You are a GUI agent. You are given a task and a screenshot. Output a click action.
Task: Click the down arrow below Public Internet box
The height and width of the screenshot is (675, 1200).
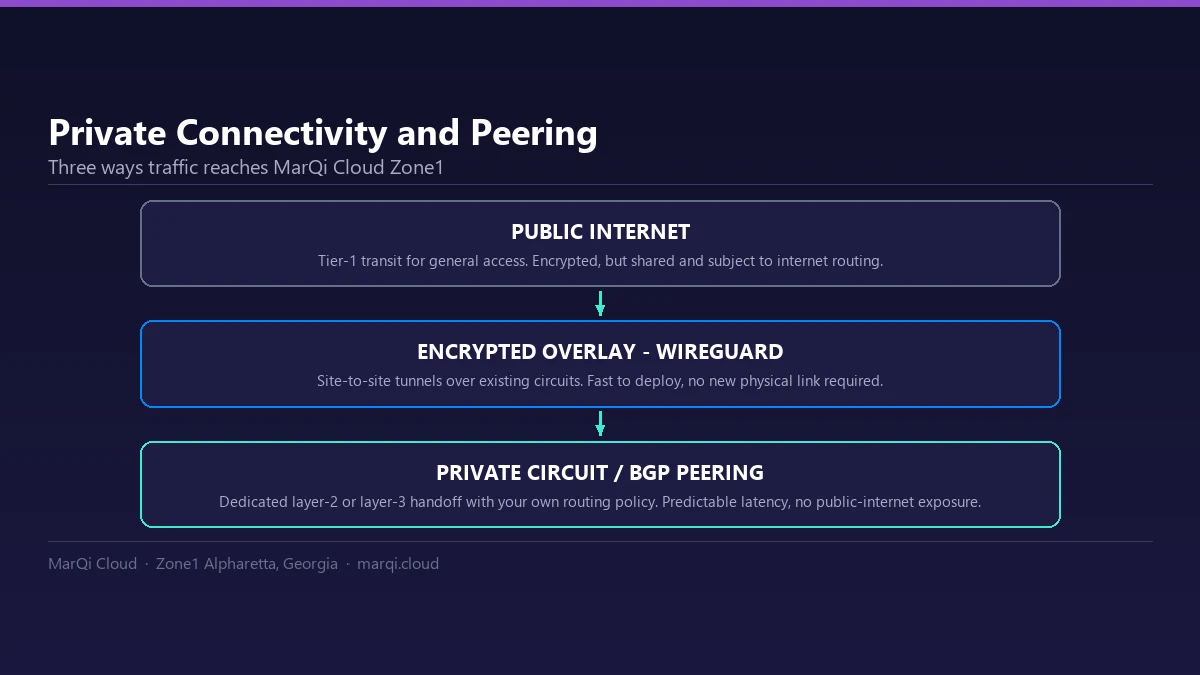pyautogui.click(x=600, y=303)
